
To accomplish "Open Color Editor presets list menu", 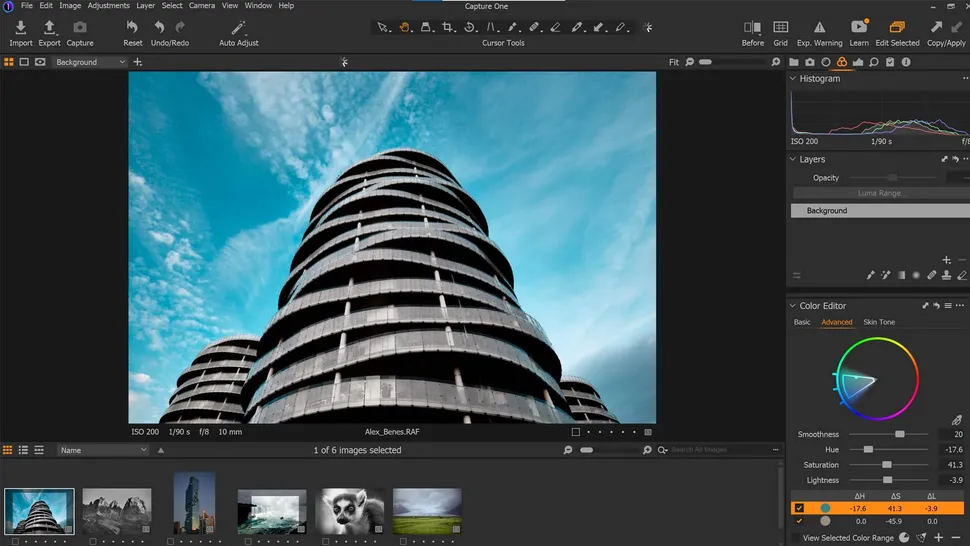I will (948, 305).
